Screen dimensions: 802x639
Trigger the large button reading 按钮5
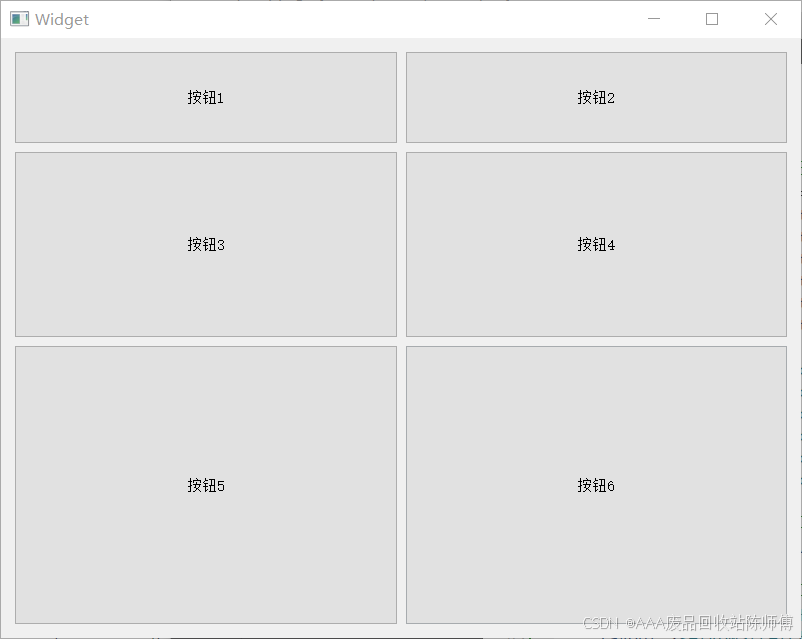(206, 485)
